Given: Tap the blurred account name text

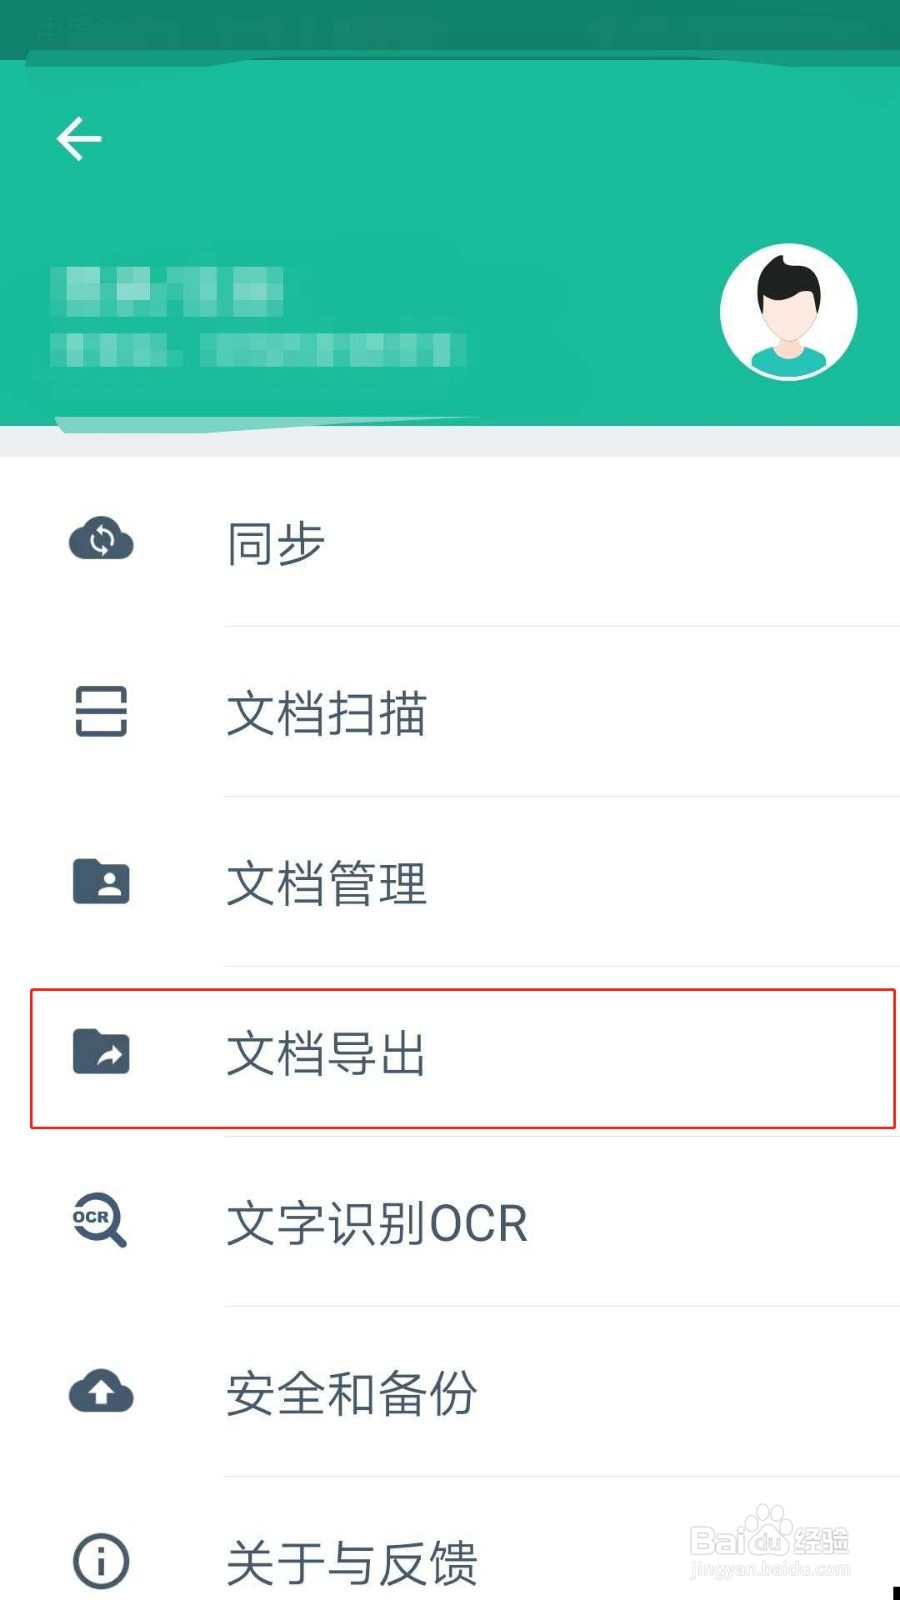Looking at the screenshot, I should [167, 291].
